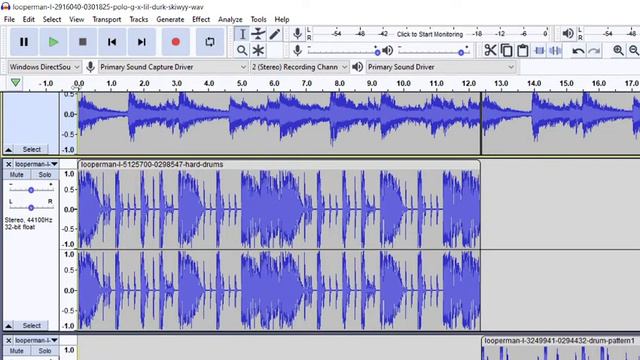Open the Help menu
Image resolution: width=640 pixels, height=360 pixels.
click(x=282, y=19)
